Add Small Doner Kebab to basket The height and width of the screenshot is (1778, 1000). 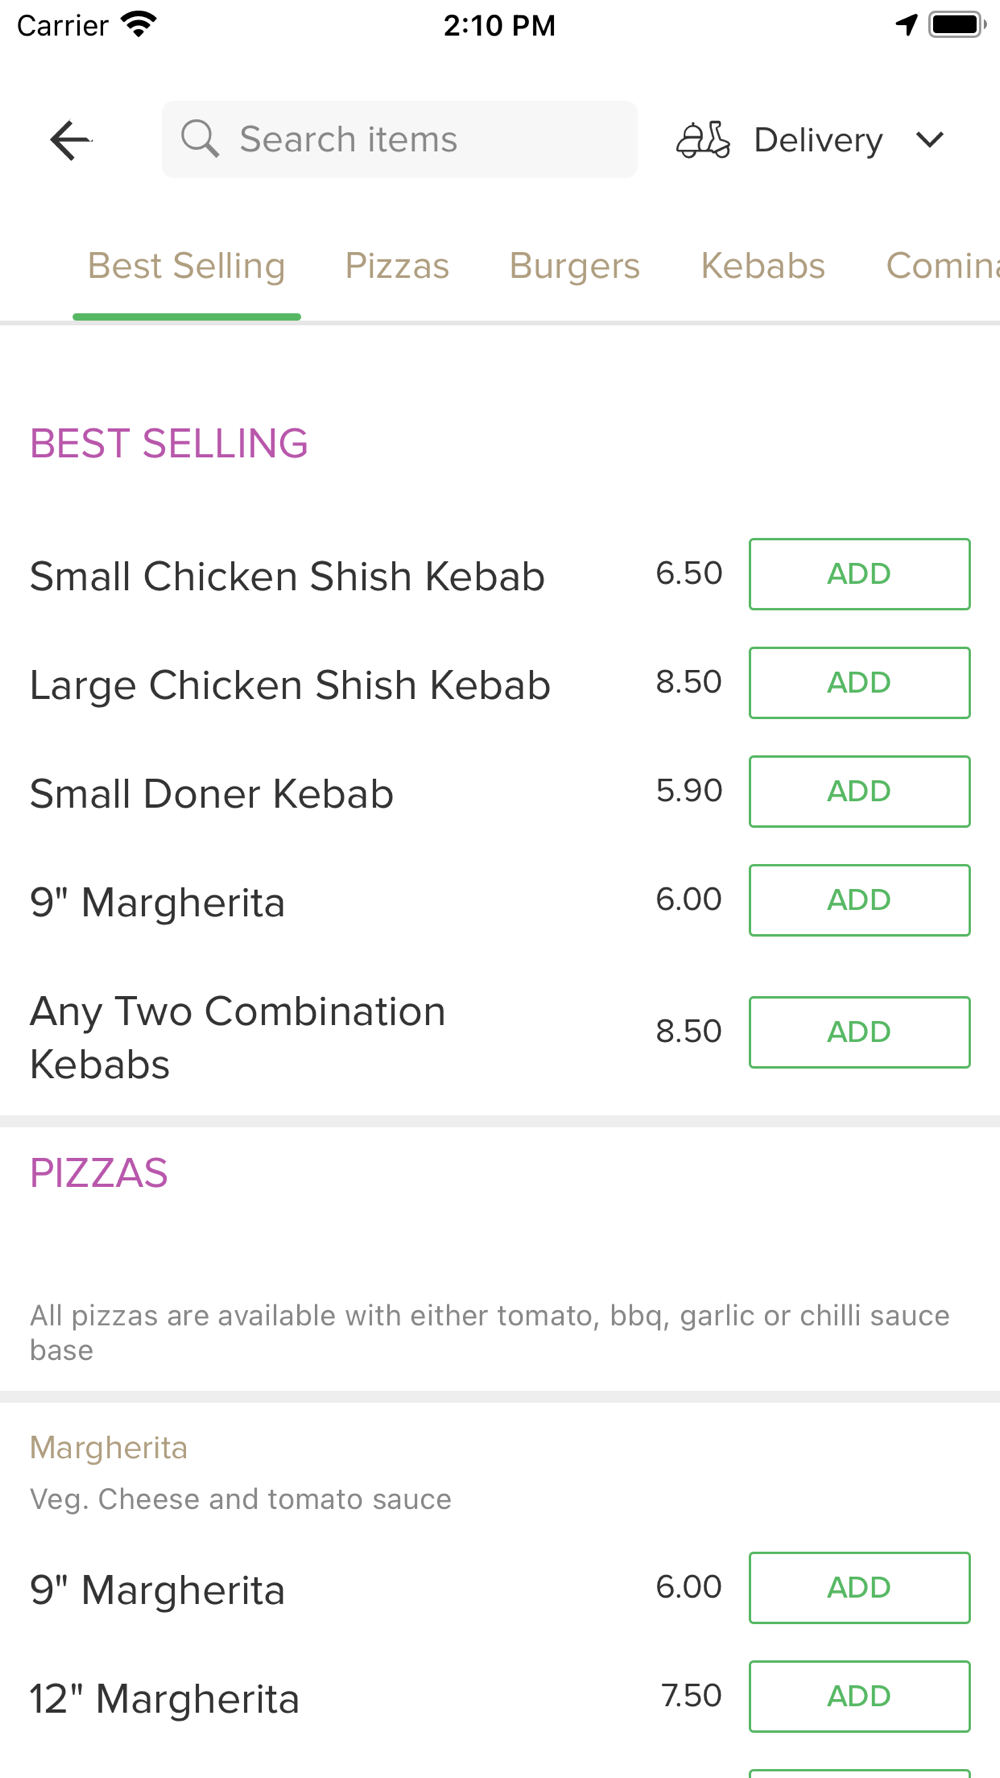[859, 791]
